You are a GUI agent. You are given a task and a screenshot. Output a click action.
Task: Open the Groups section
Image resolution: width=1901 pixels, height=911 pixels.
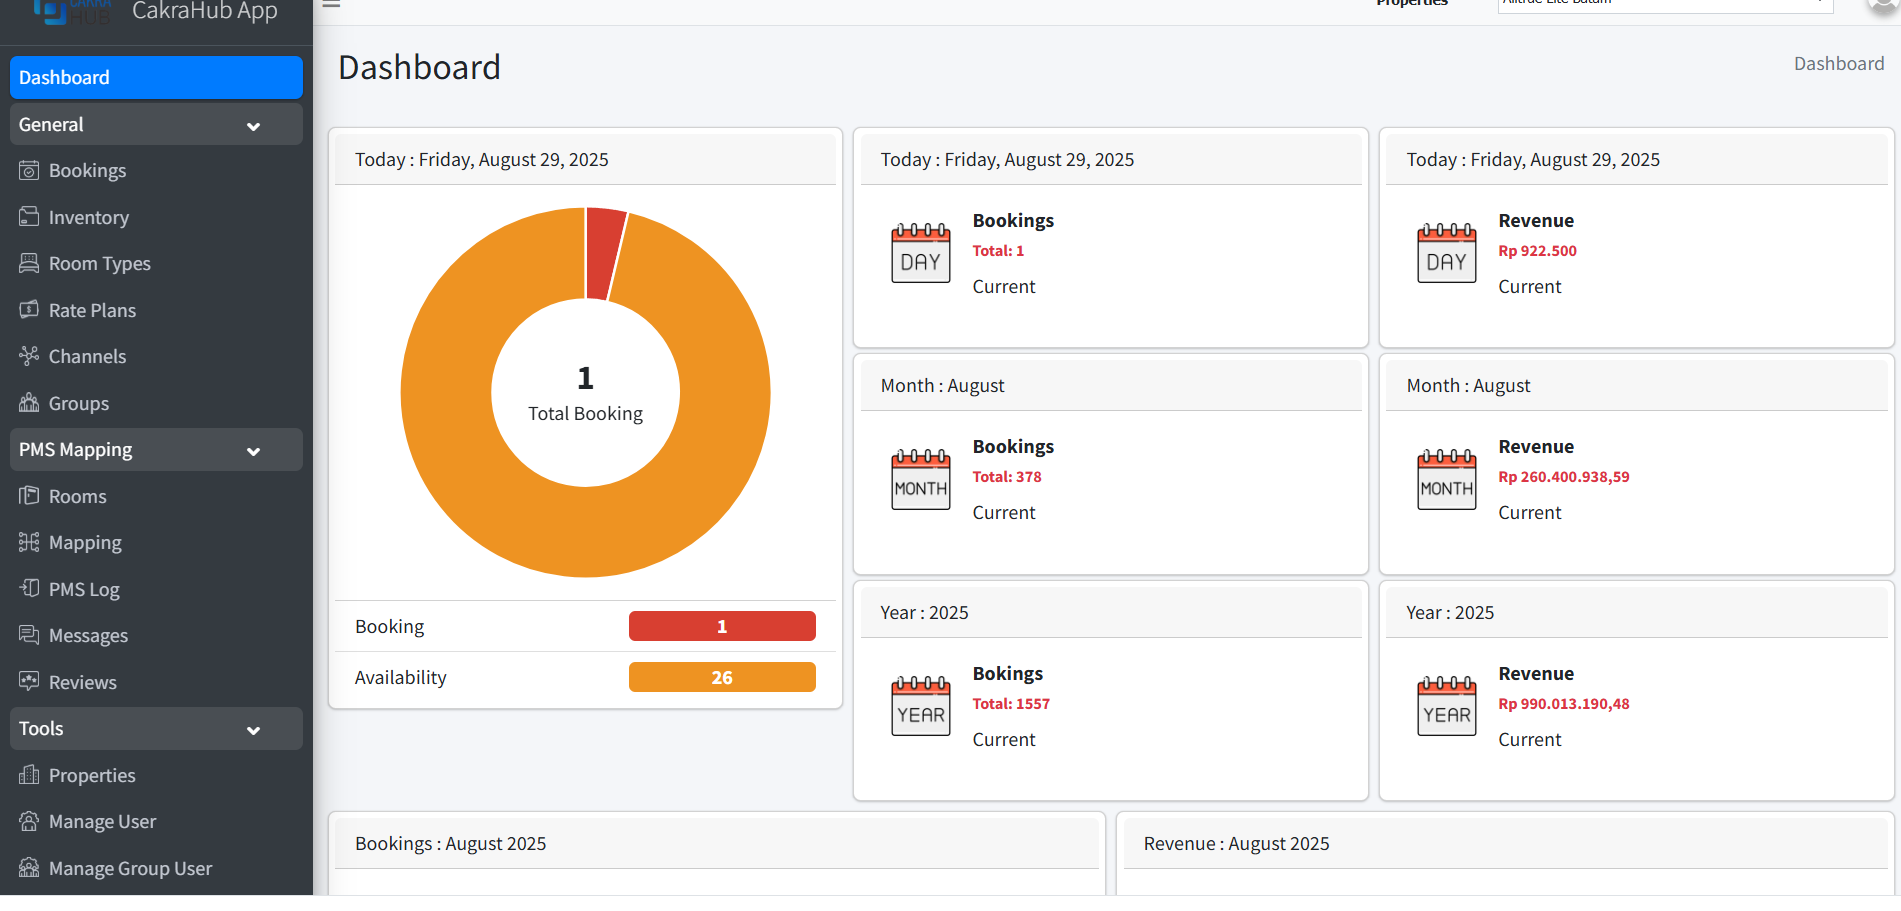pyautogui.click(x=78, y=403)
